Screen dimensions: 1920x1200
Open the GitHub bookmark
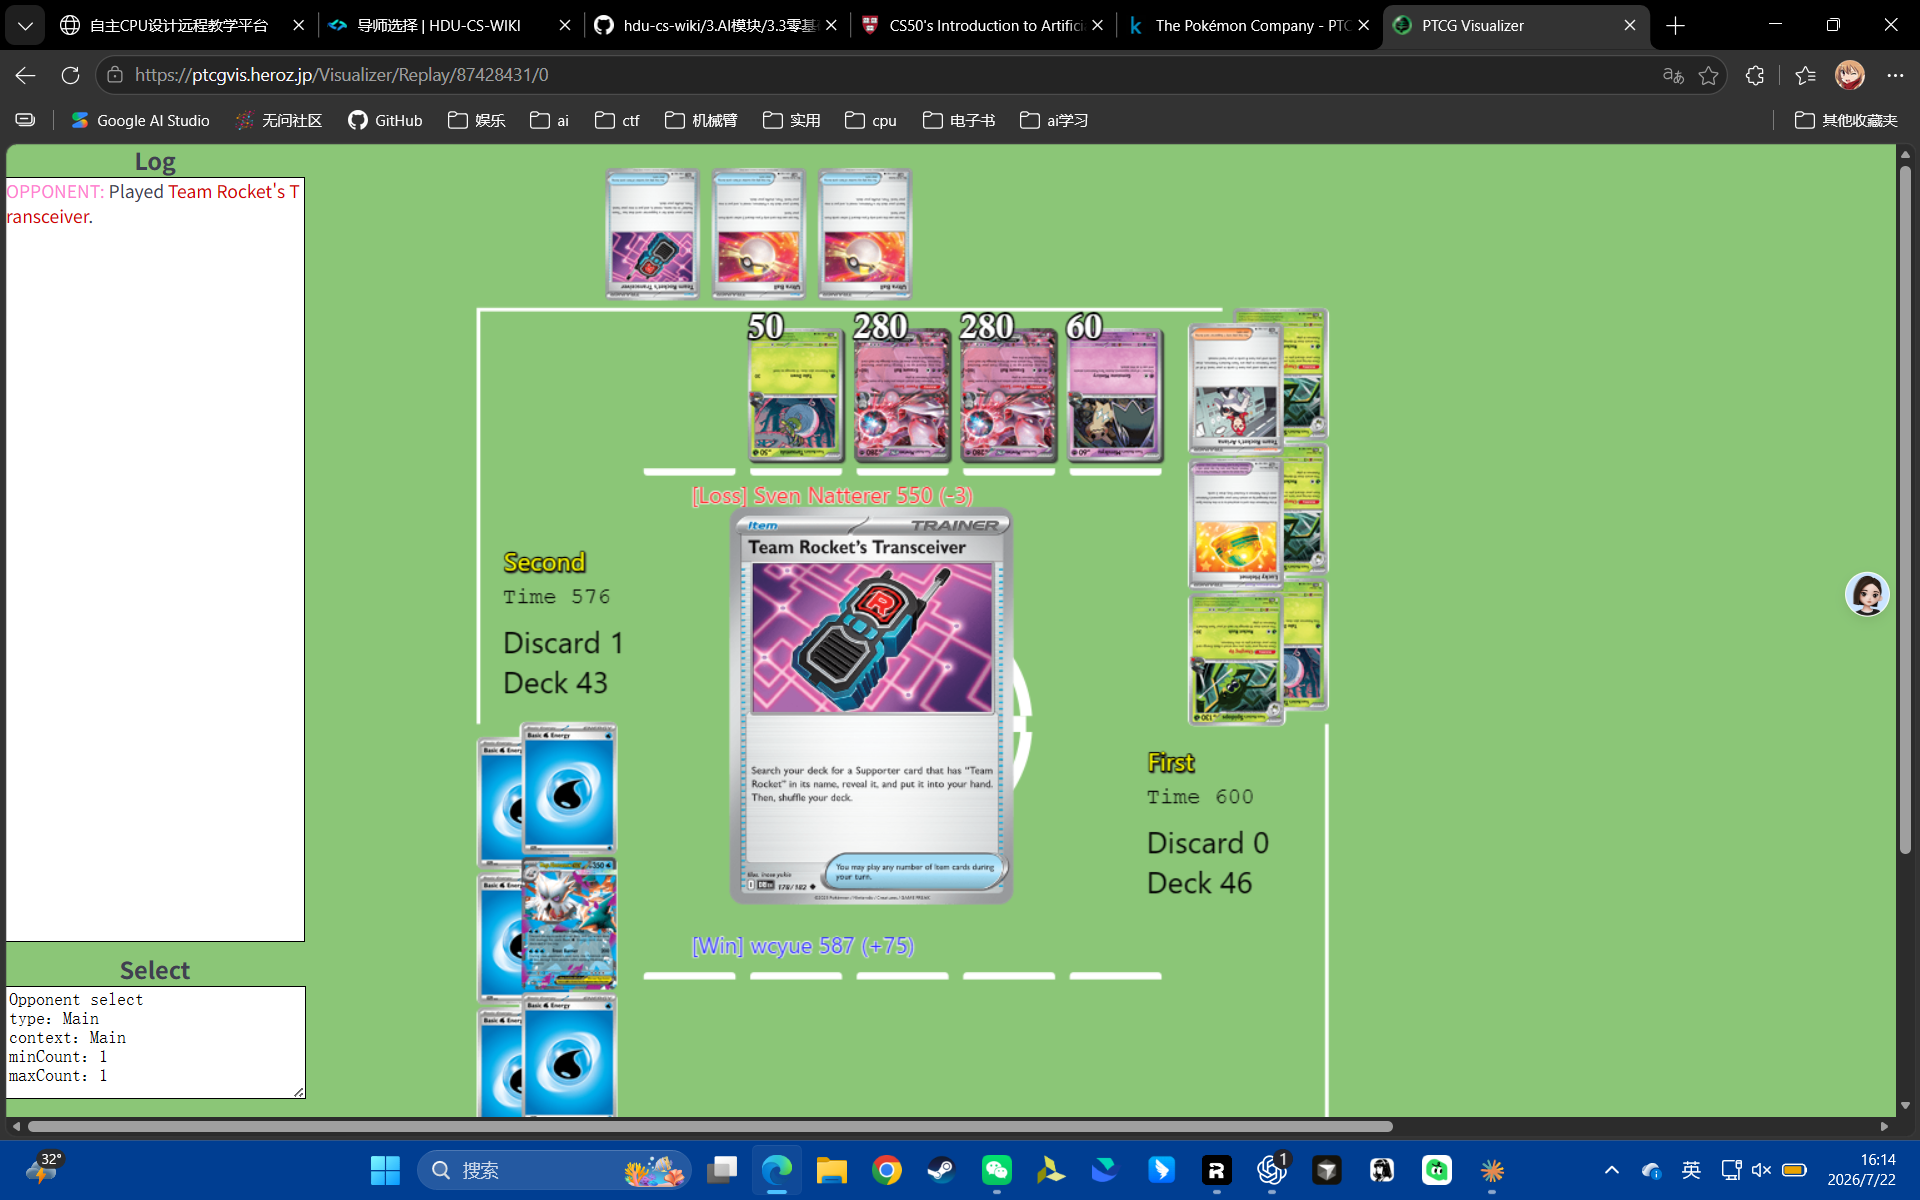[385, 120]
